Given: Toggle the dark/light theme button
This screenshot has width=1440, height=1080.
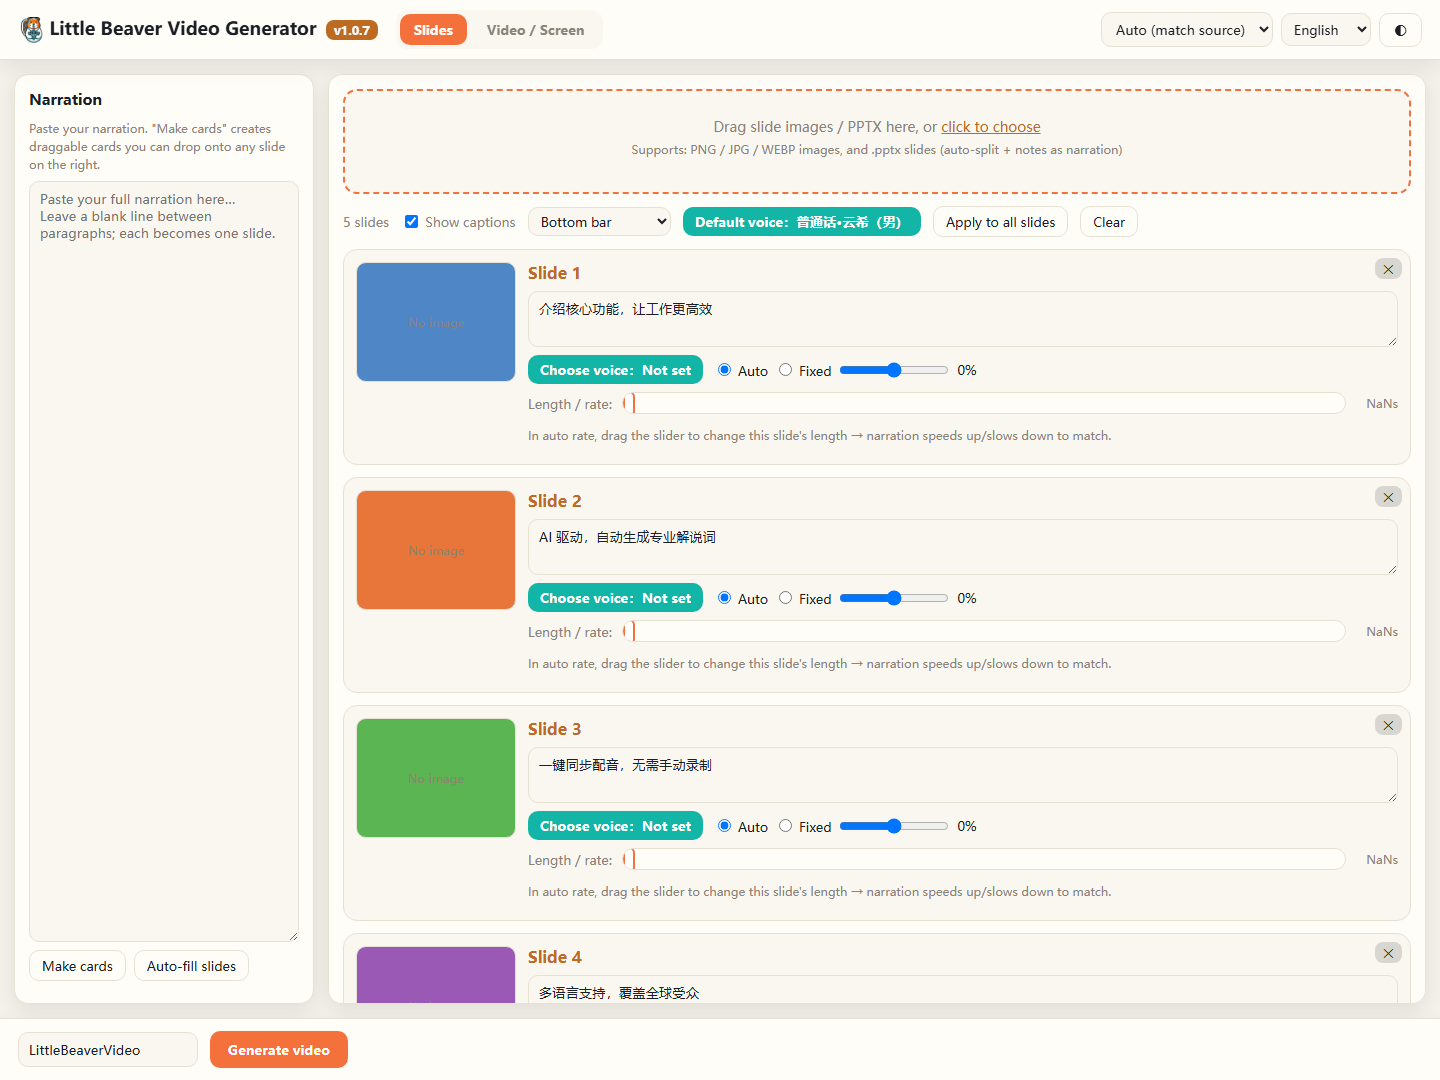Looking at the screenshot, I should coord(1400,30).
